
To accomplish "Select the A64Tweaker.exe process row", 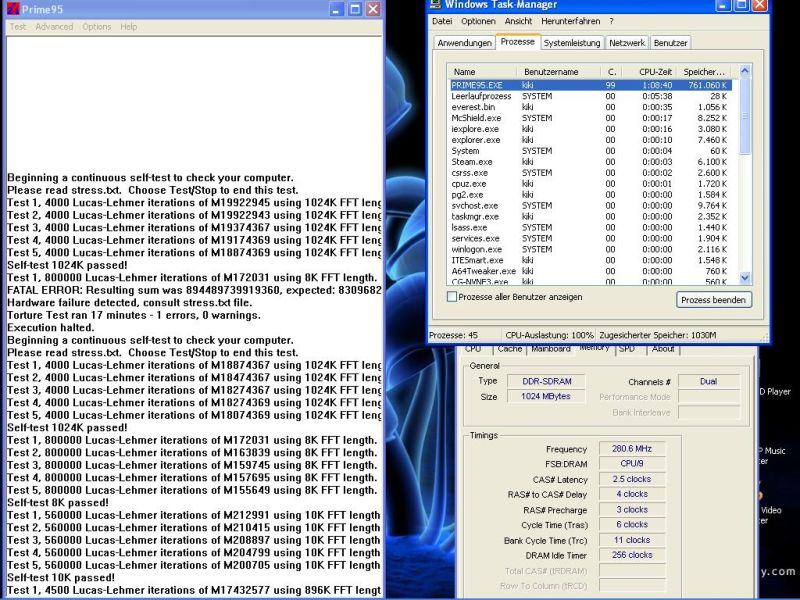I will (590, 271).
